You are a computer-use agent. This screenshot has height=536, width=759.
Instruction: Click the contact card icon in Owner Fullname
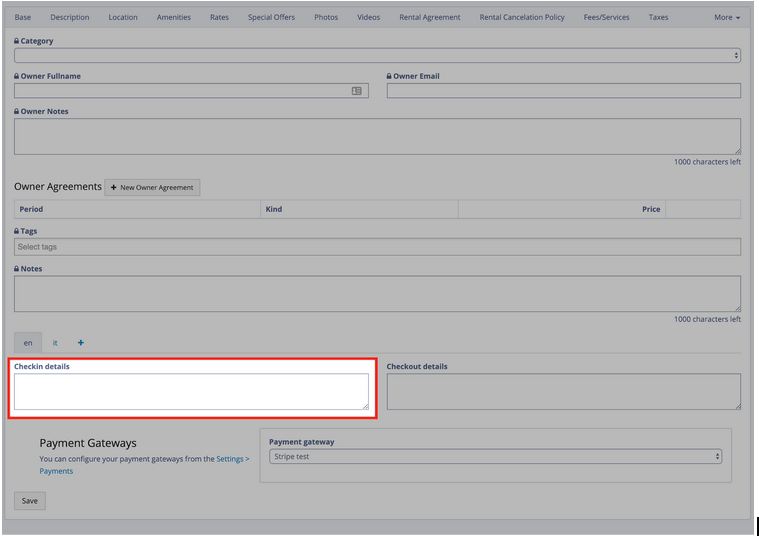357,91
